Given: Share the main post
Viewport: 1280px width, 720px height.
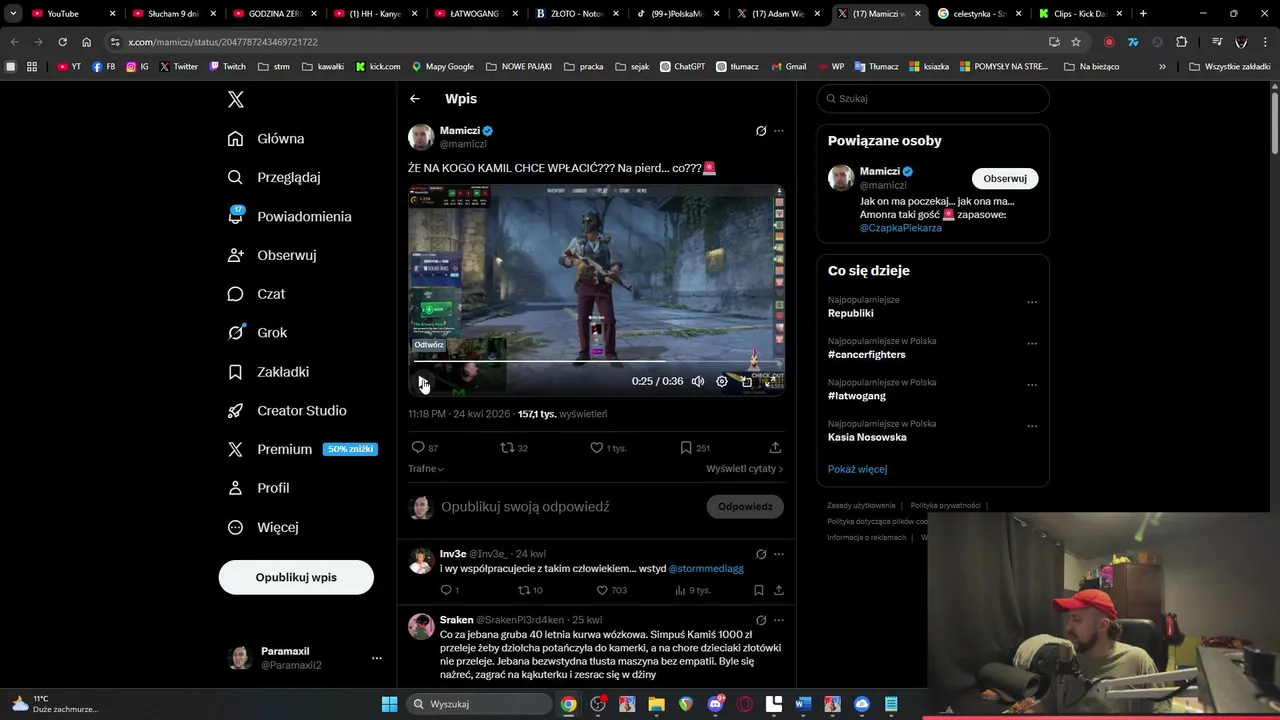Looking at the screenshot, I should (775, 448).
